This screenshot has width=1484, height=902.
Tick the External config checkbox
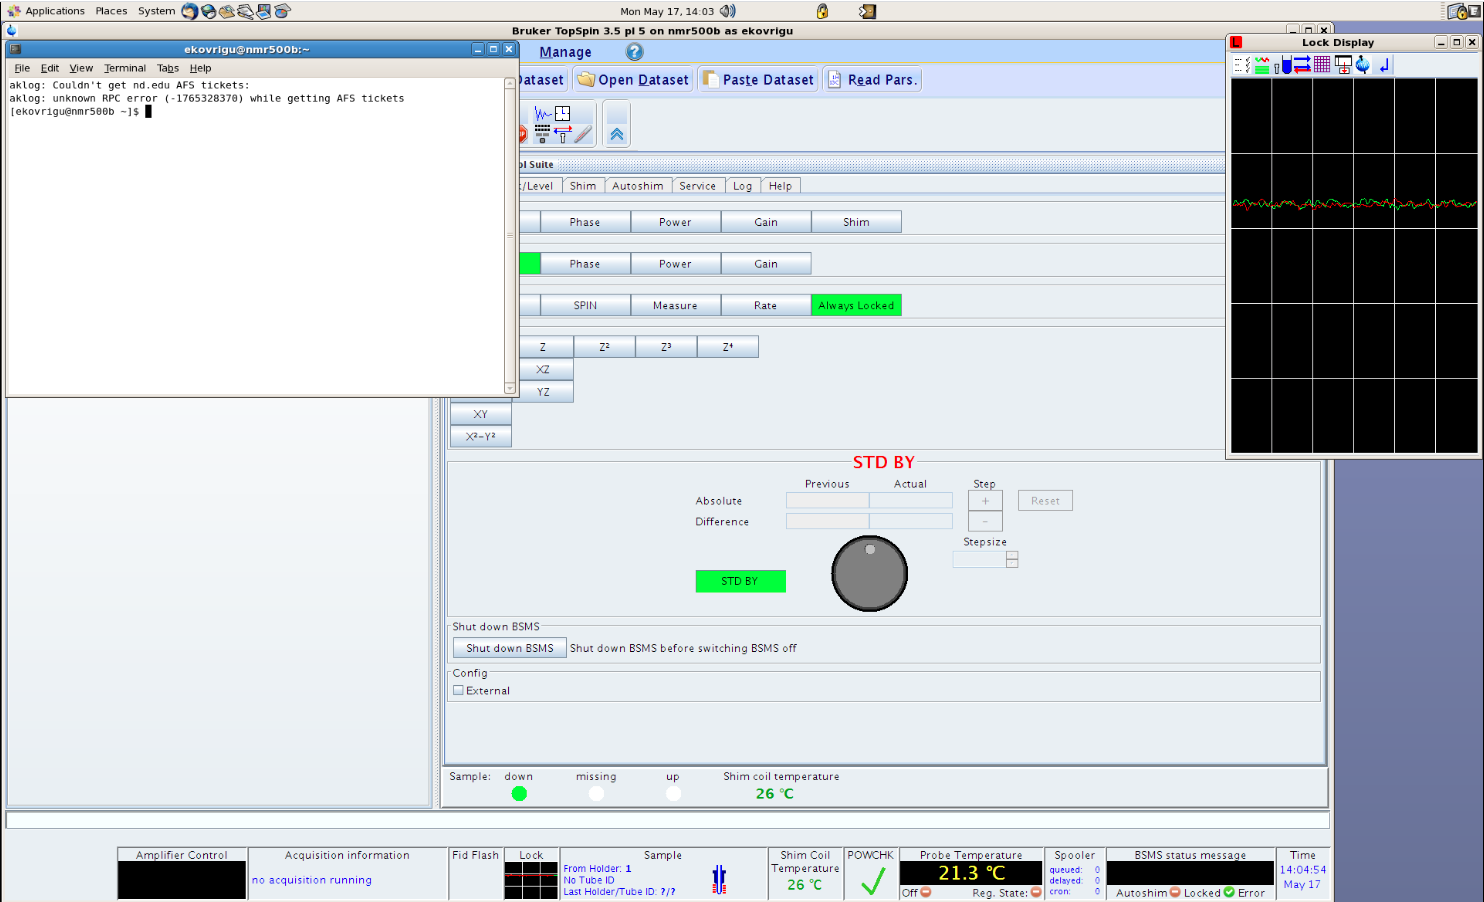pyautogui.click(x=458, y=690)
